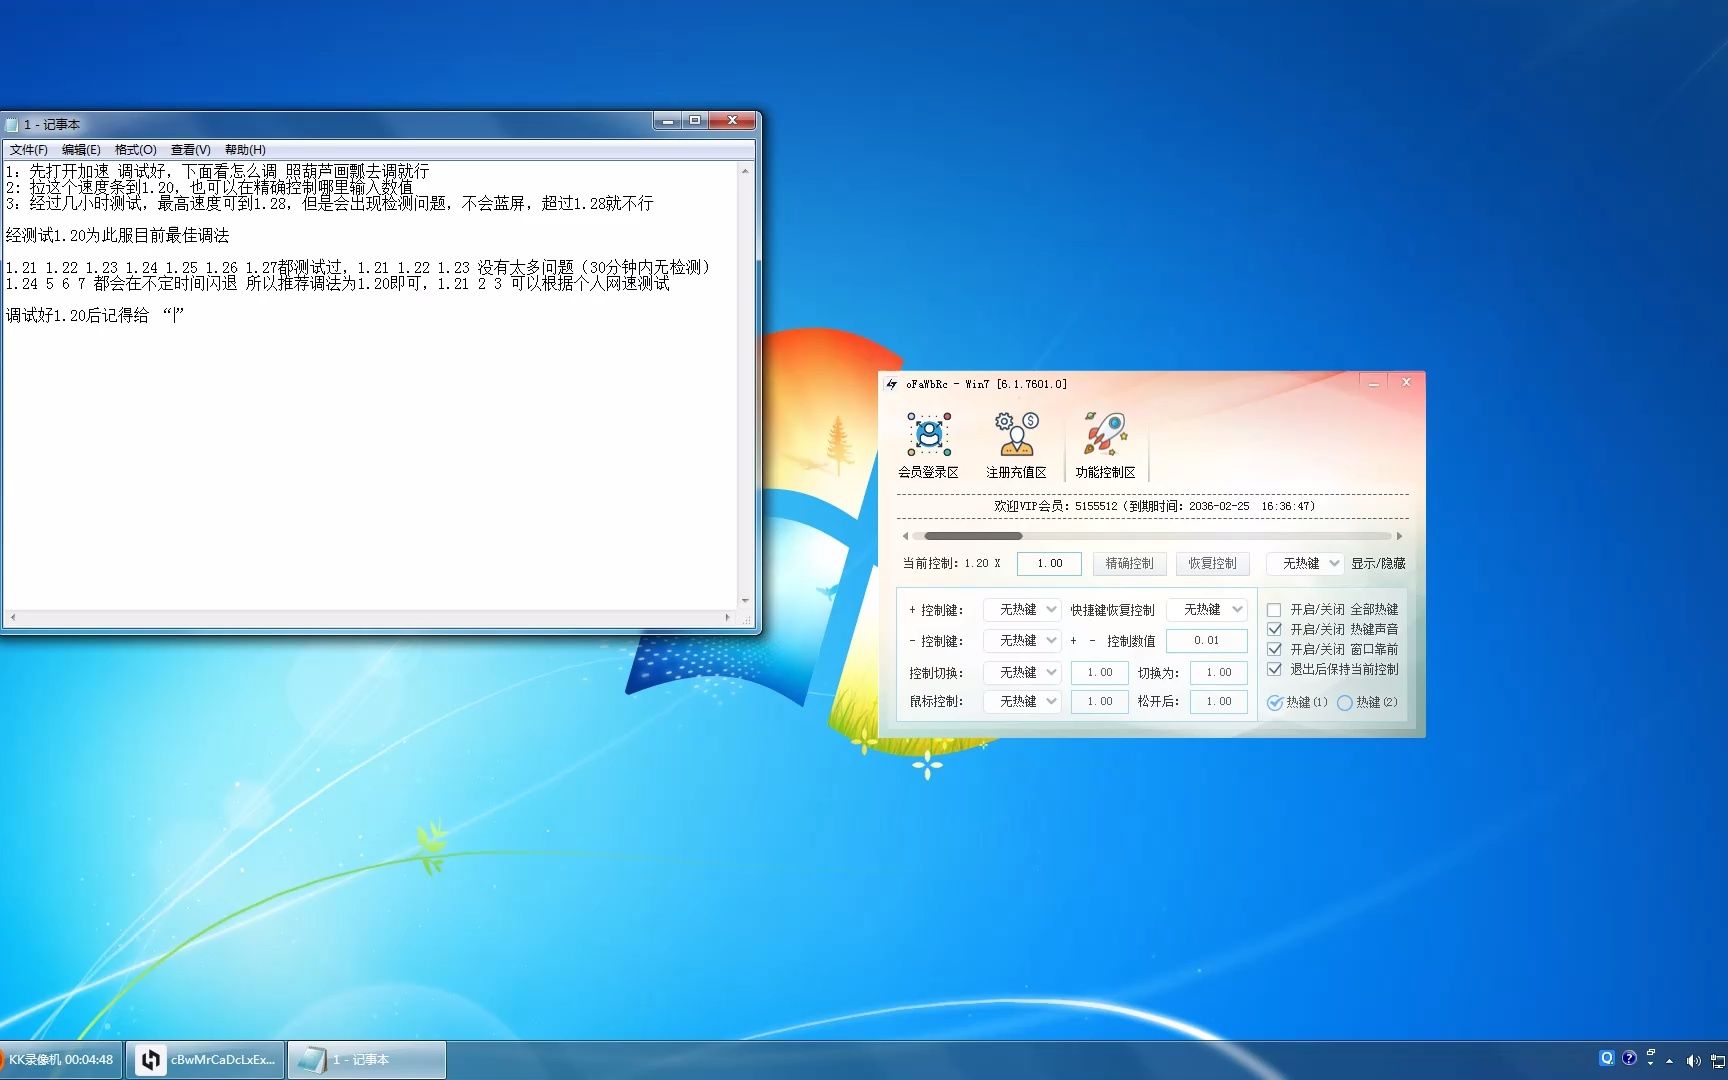The height and width of the screenshot is (1080, 1728).
Task: Click the 控制切换 first value field
Action: tap(1099, 673)
